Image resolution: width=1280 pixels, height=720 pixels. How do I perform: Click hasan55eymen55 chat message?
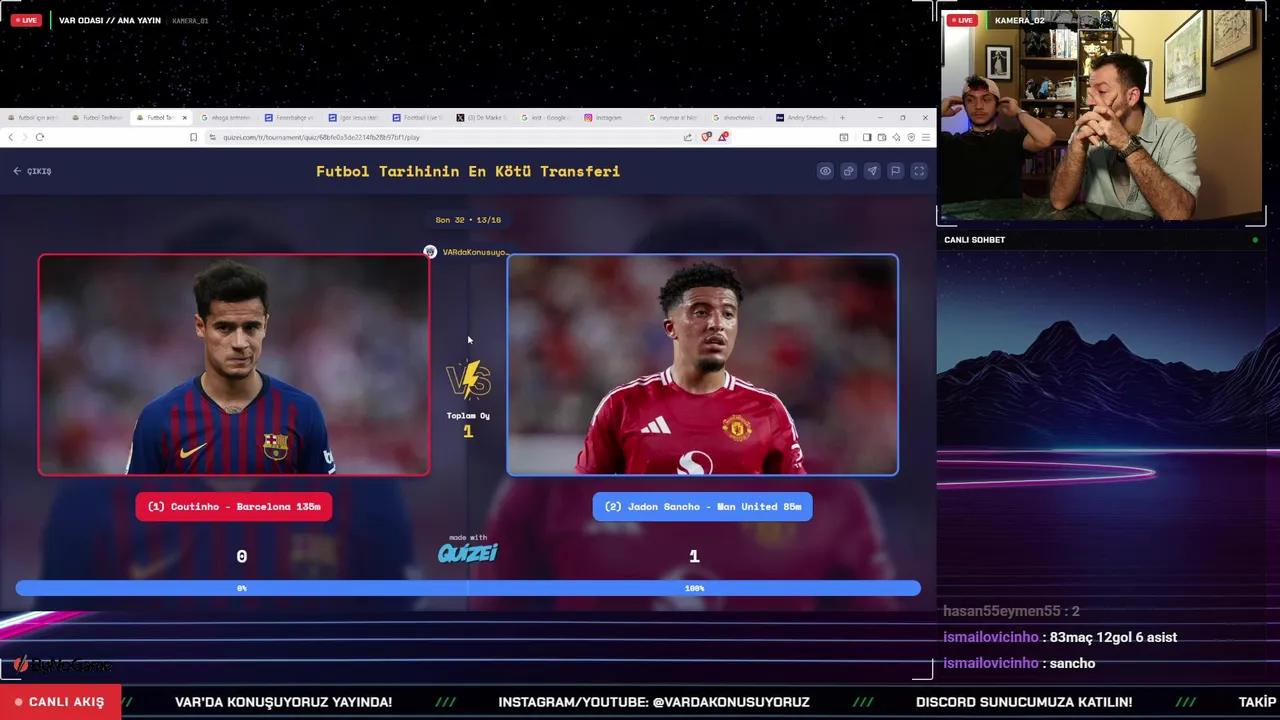coord(1011,611)
